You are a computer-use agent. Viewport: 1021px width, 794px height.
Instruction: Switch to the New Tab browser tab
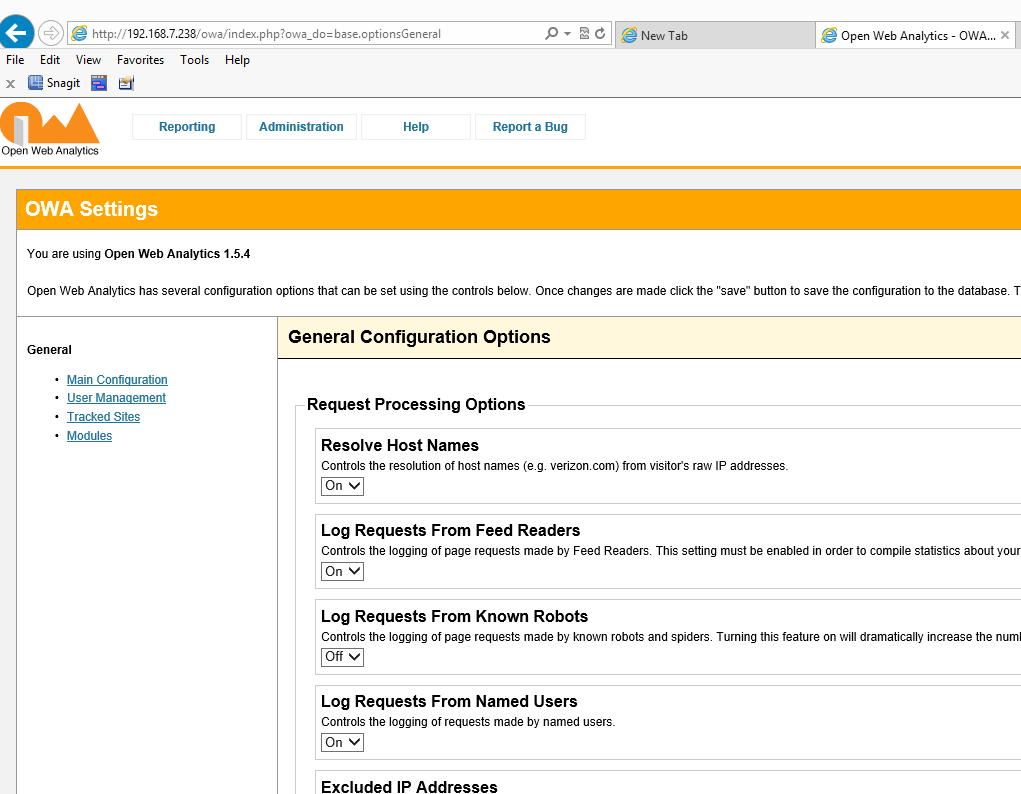[x=714, y=35]
